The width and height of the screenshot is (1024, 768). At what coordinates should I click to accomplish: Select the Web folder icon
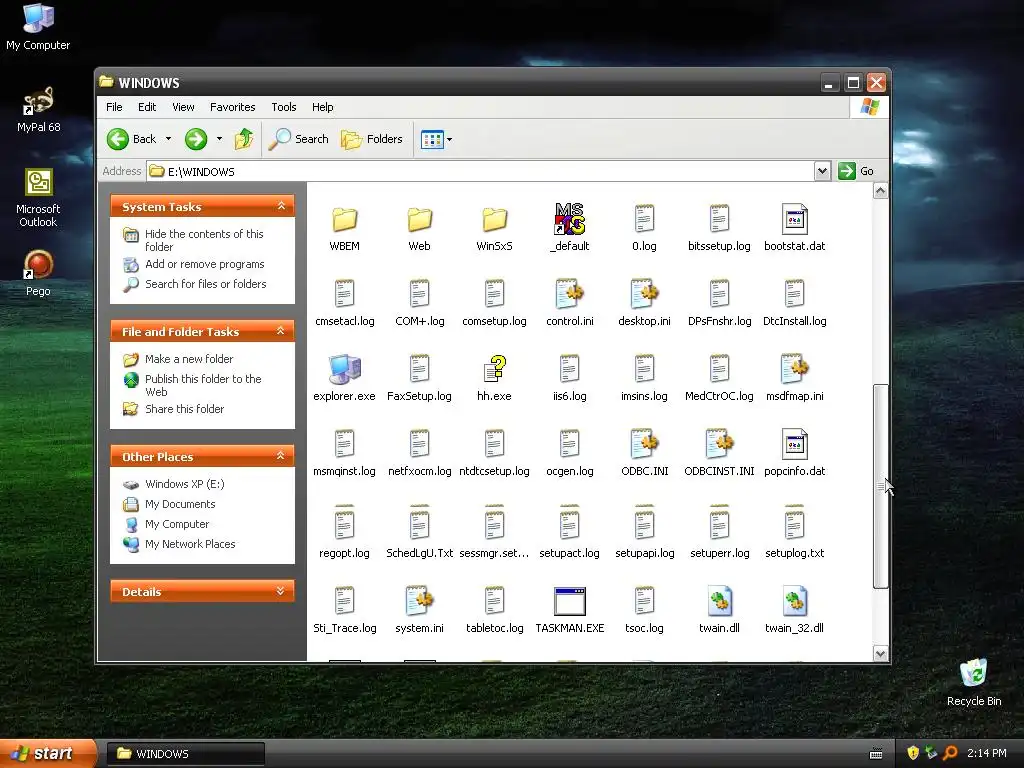click(419, 220)
